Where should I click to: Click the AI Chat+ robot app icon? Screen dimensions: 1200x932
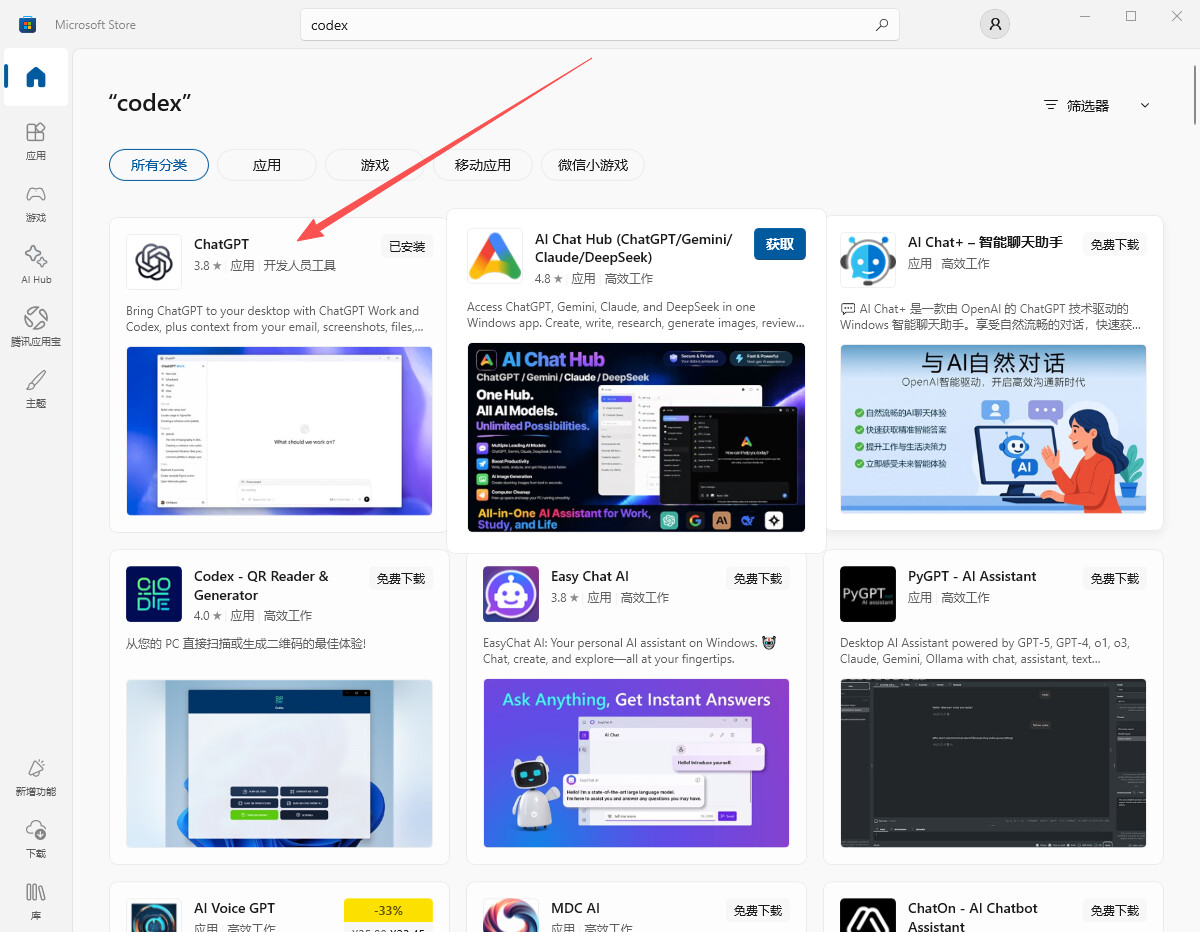coord(868,260)
